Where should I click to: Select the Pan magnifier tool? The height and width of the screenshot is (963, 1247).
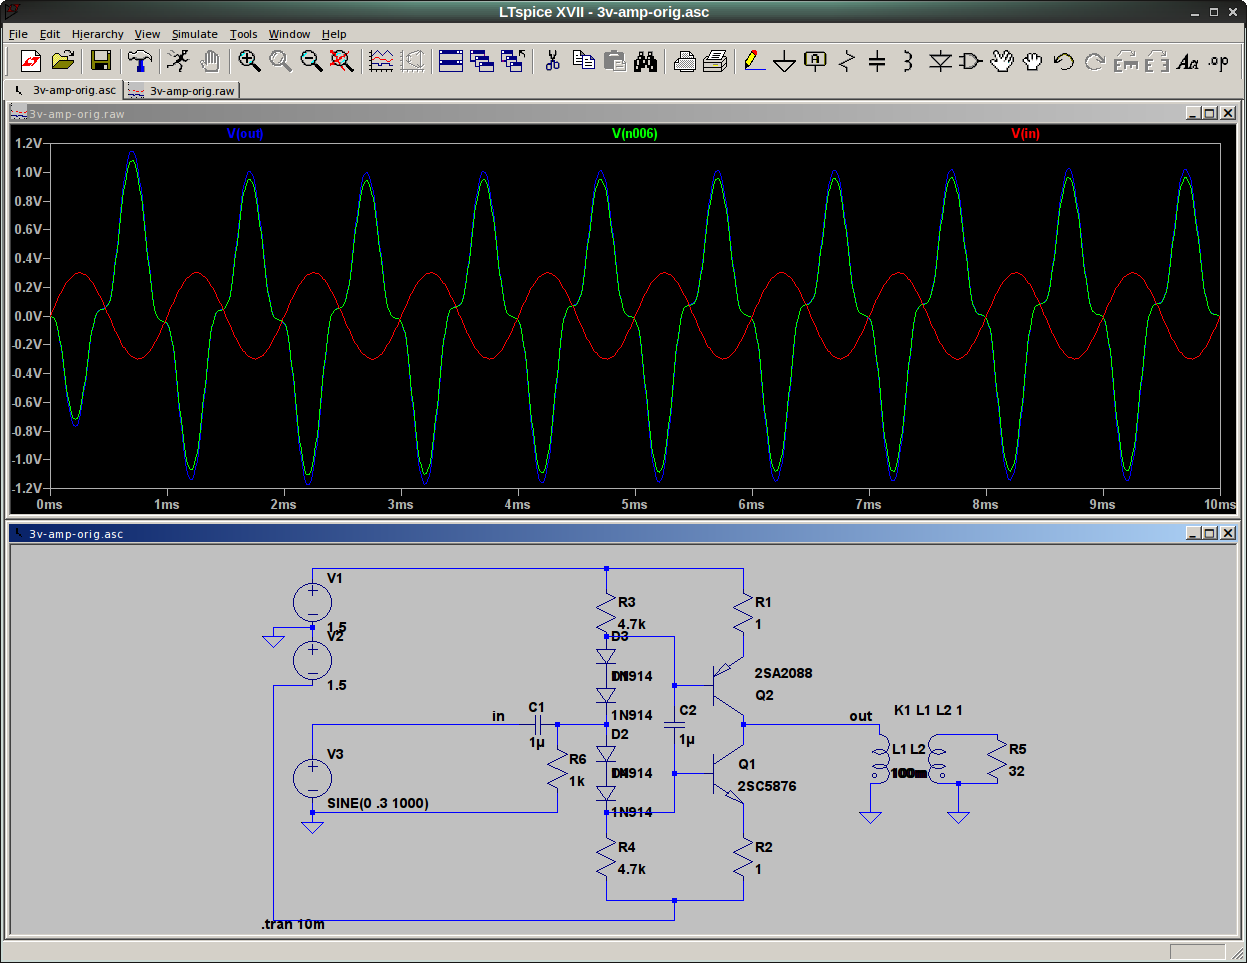click(x=281, y=61)
